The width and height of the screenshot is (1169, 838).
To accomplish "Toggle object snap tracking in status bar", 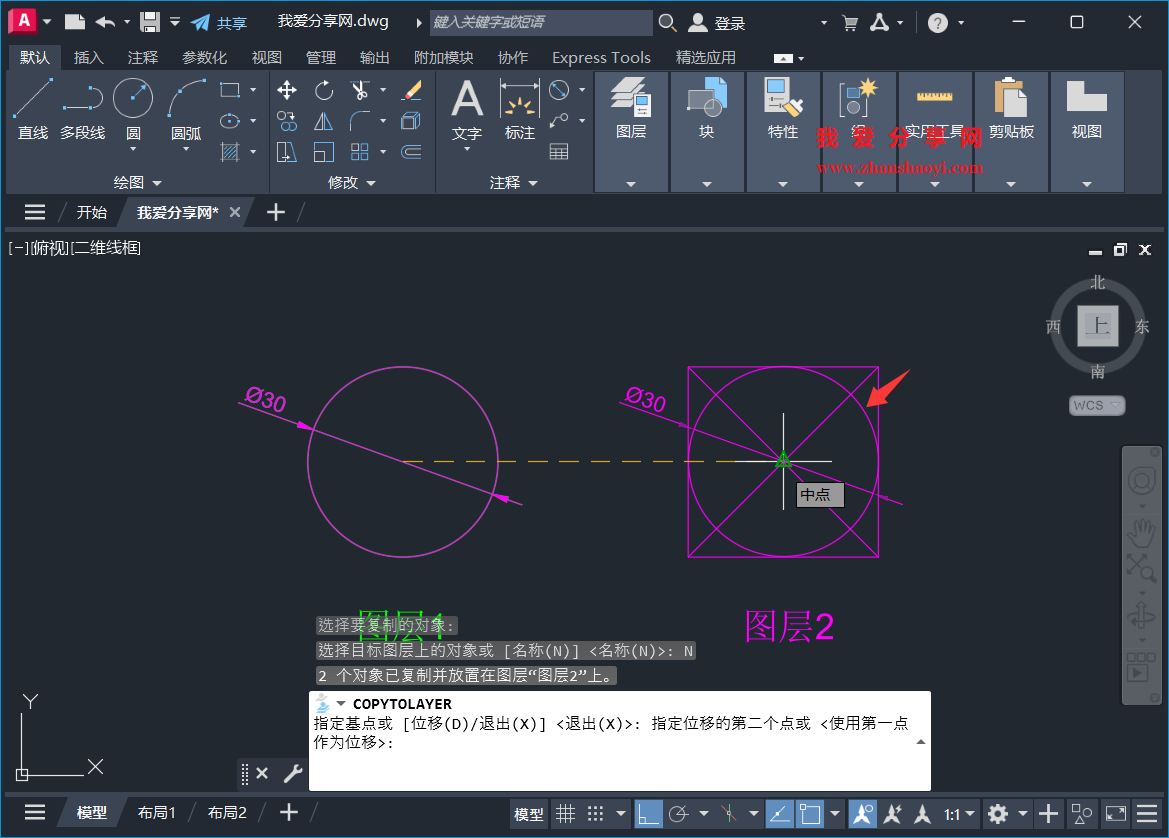I will pos(779,813).
